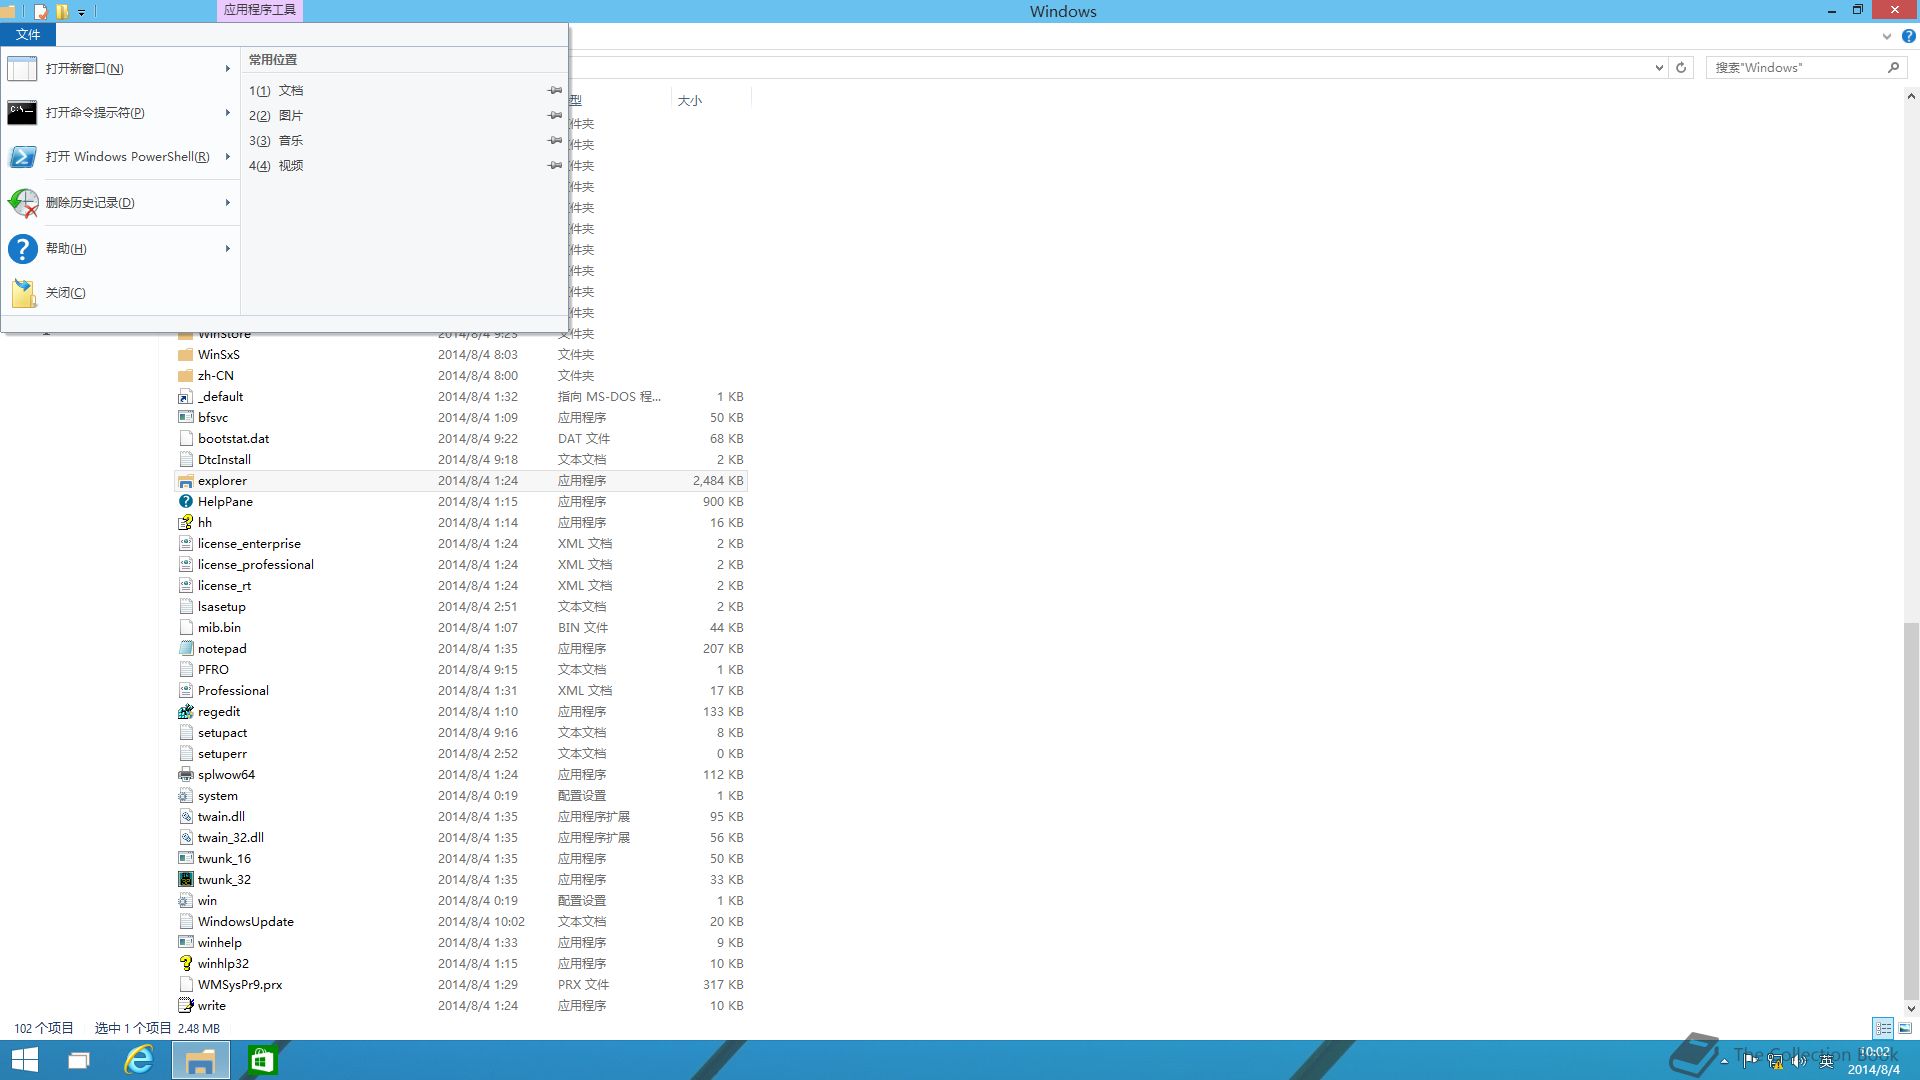The width and height of the screenshot is (1920, 1080).
Task: Open the 打开新窗口(N) menu entry
Action: [x=120, y=69]
